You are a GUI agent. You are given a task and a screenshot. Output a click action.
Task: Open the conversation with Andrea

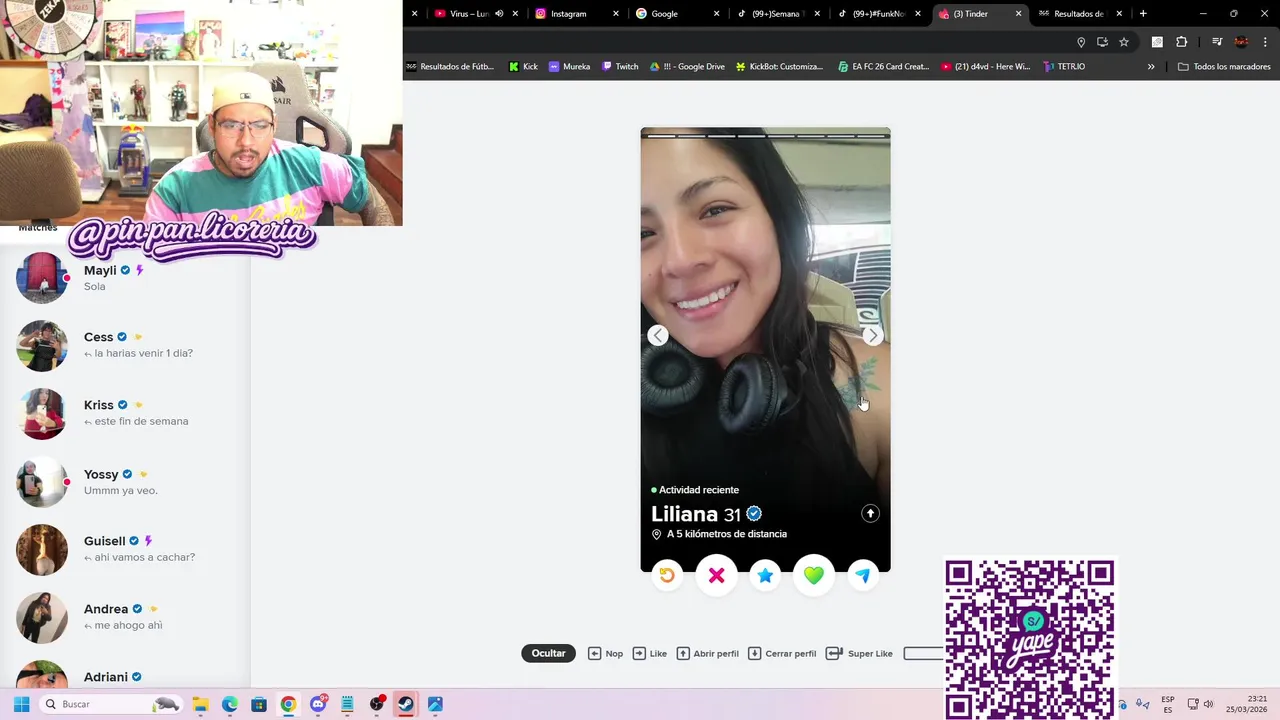[125, 617]
